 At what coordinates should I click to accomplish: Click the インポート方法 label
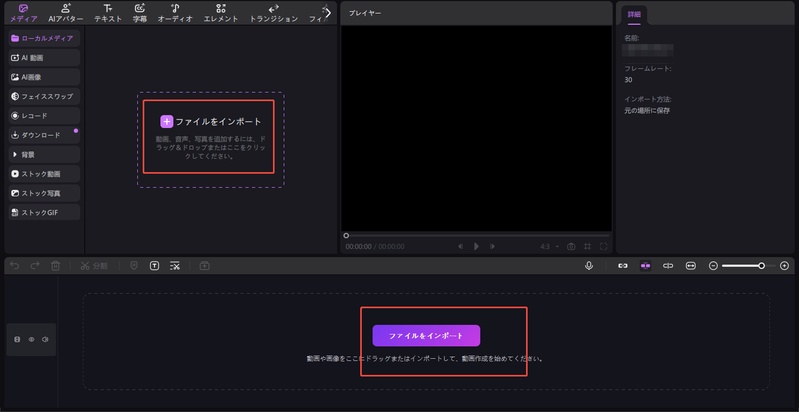click(x=648, y=99)
